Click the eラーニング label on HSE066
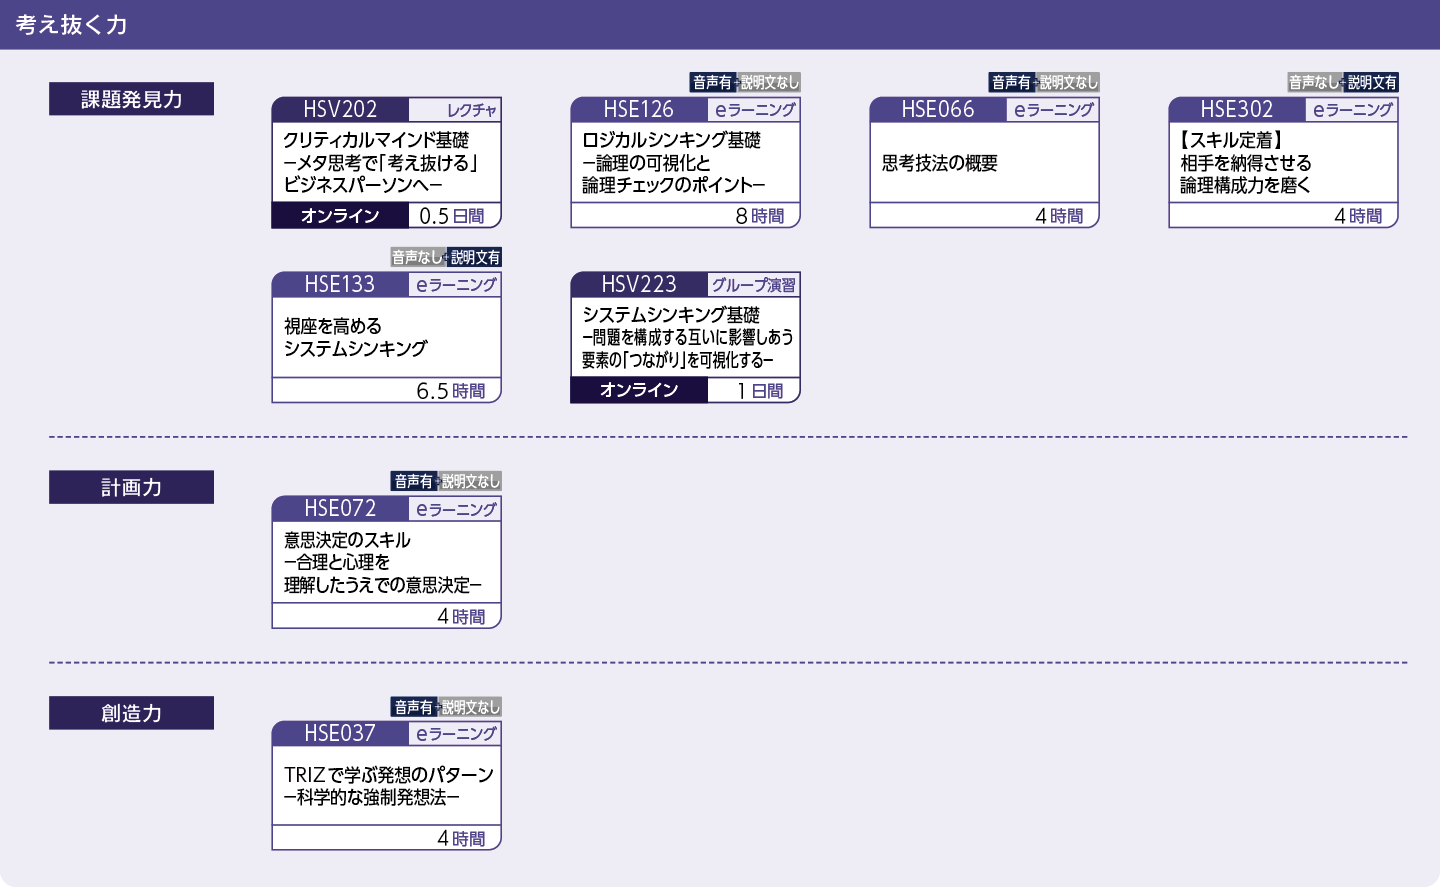 pyautogui.click(x=1054, y=110)
